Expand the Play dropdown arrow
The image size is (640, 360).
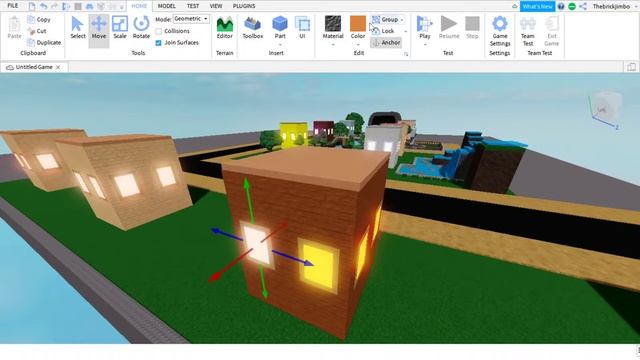pyautogui.click(x=424, y=44)
